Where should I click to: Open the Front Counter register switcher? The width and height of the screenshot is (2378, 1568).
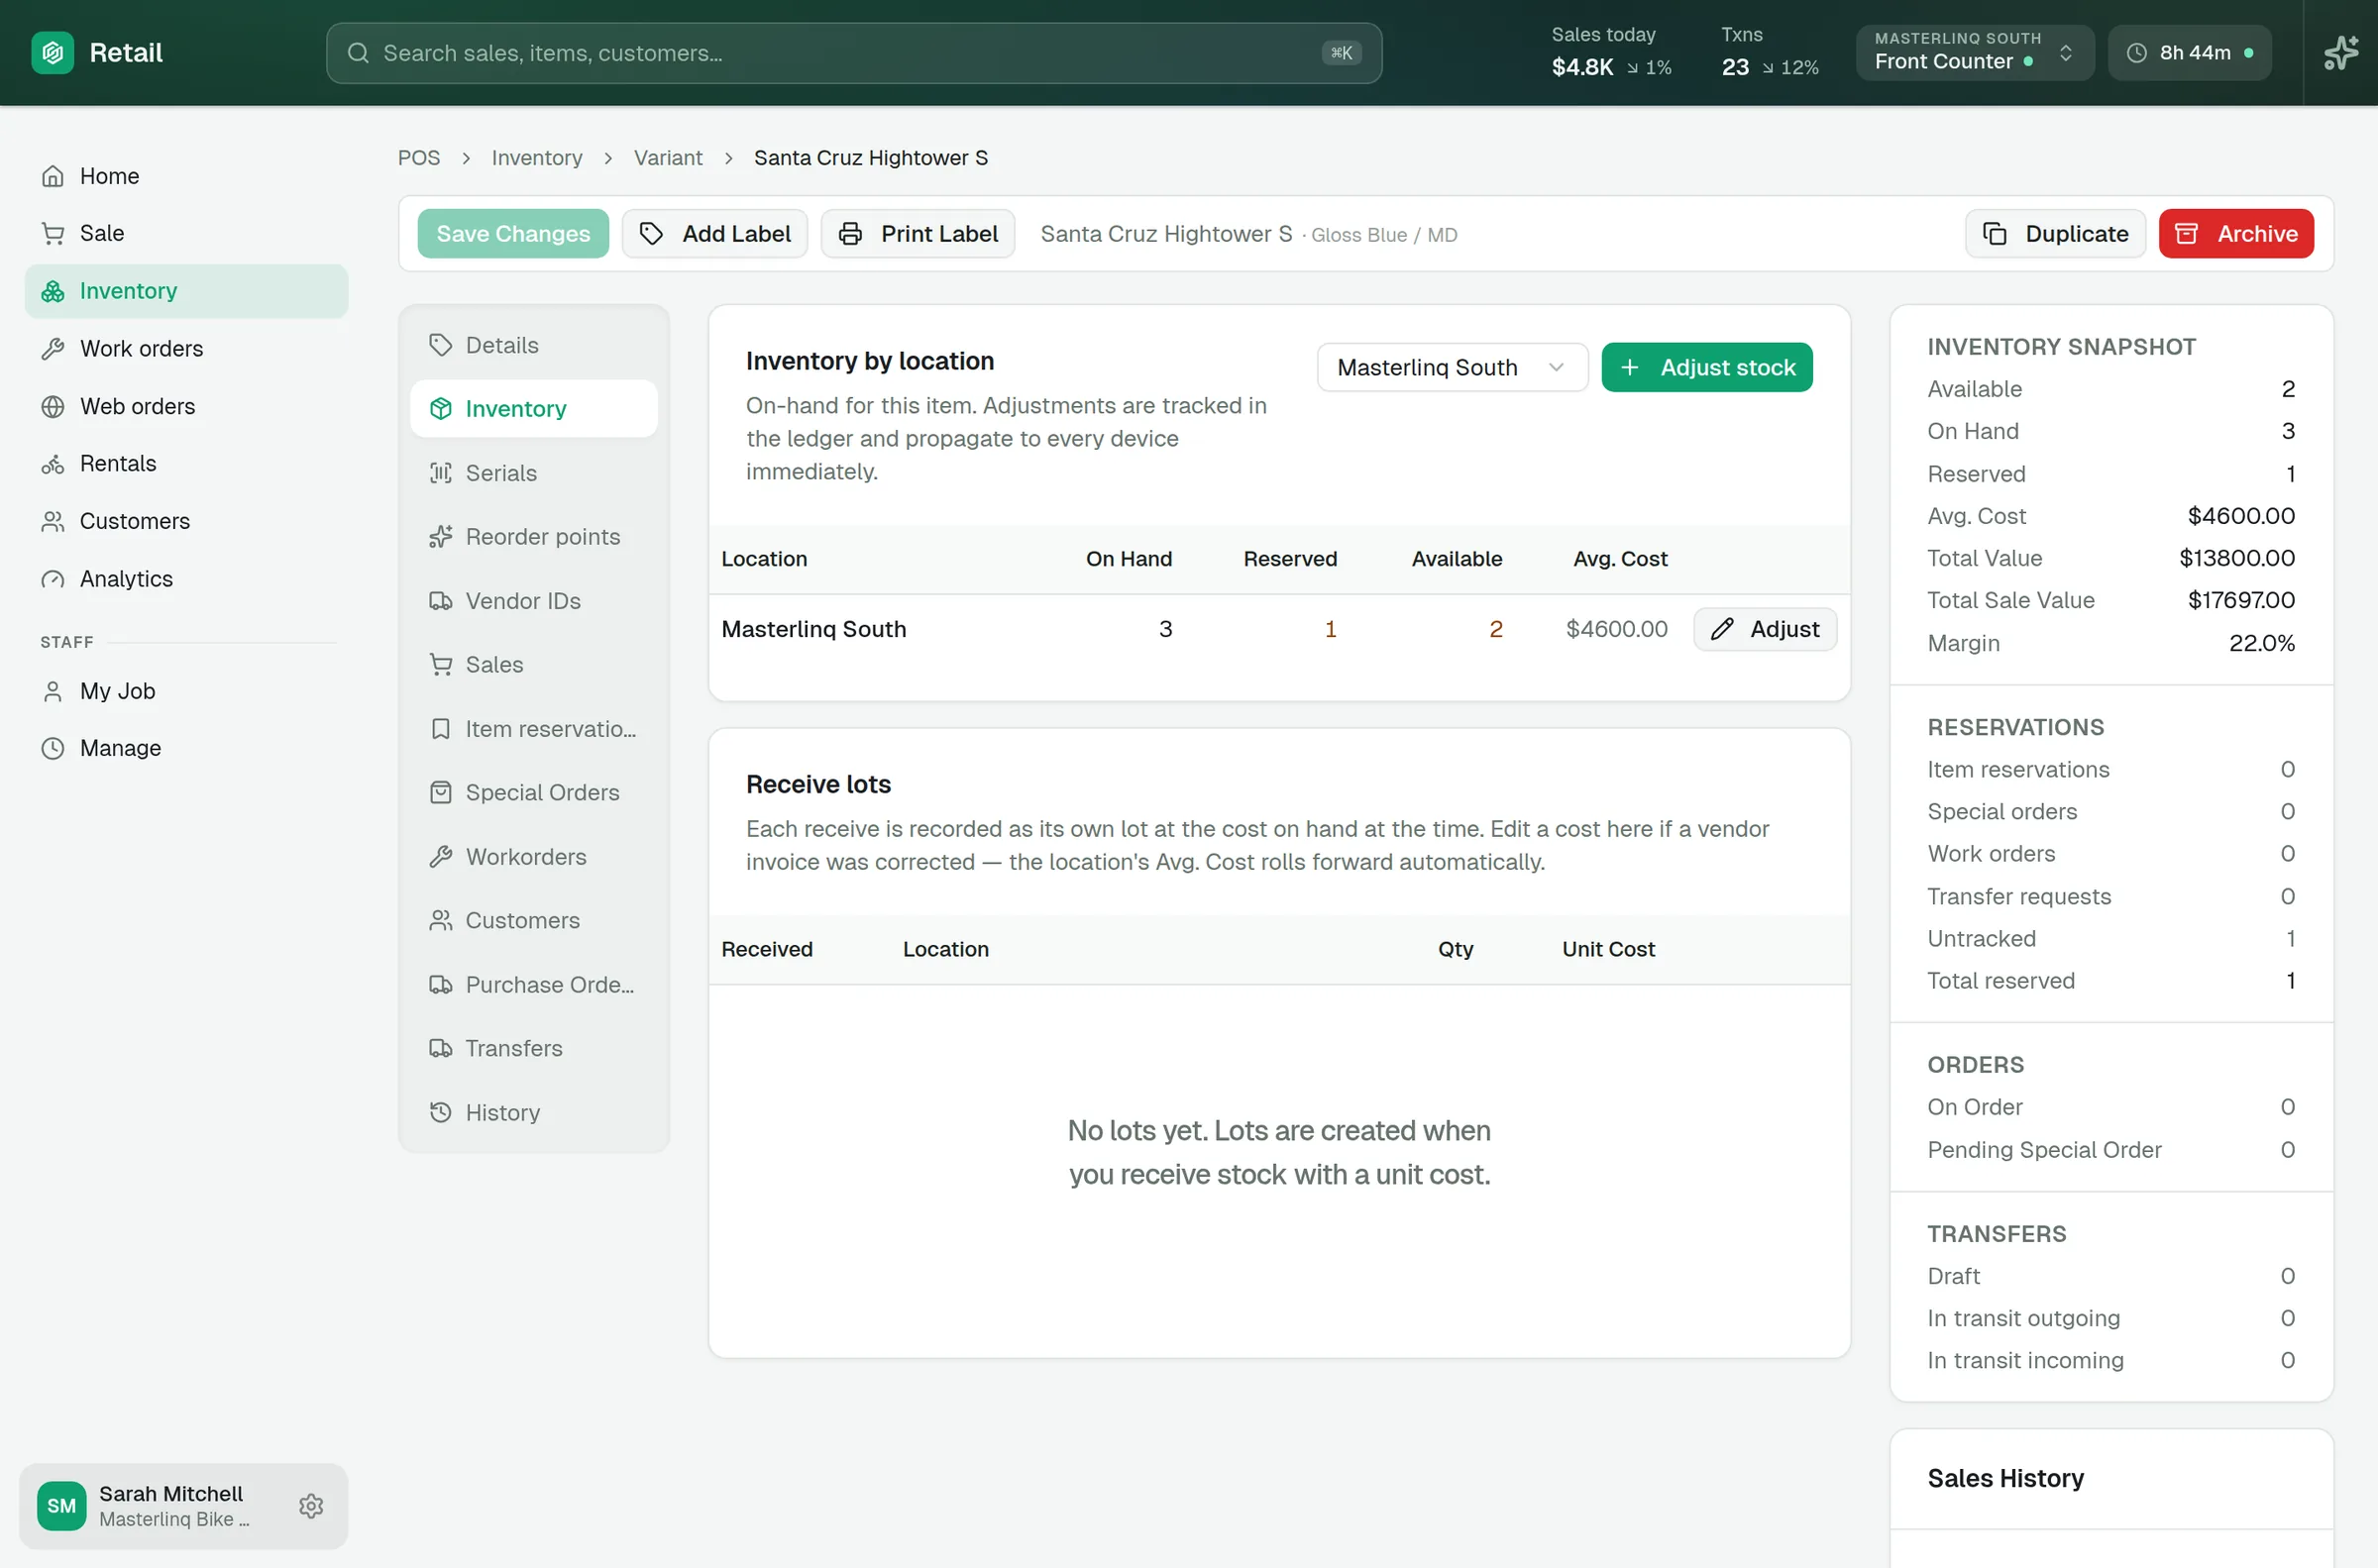click(1974, 53)
